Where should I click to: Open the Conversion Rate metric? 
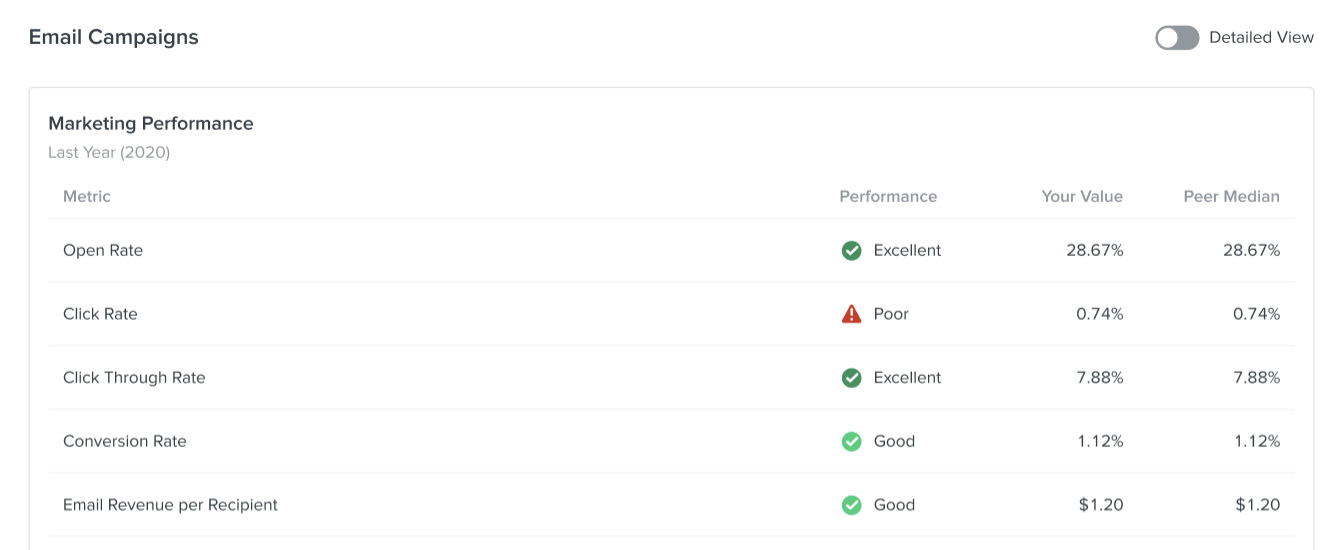125,441
